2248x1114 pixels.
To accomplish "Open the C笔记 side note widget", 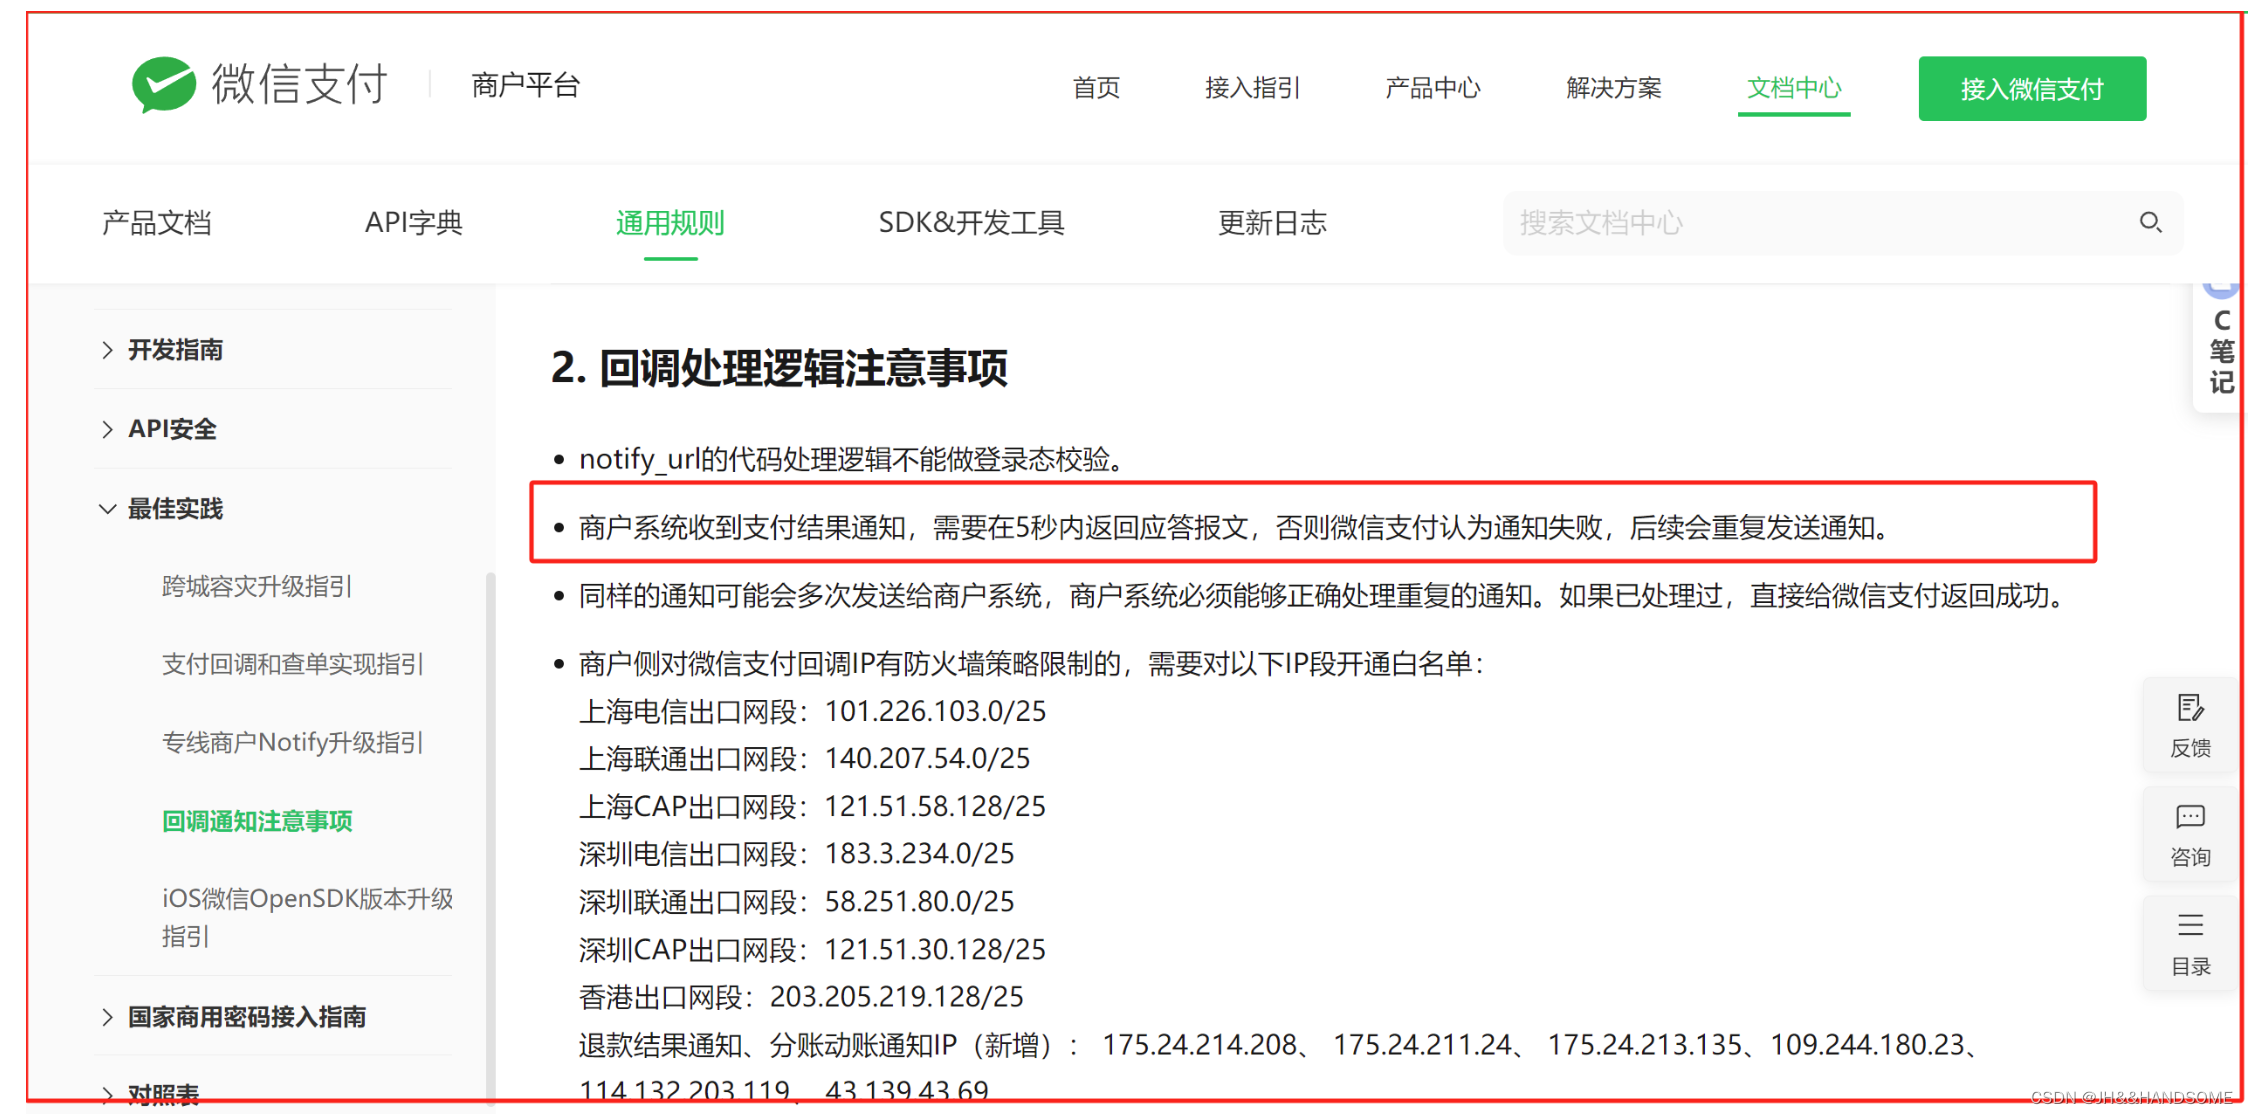I will pos(2221,350).
